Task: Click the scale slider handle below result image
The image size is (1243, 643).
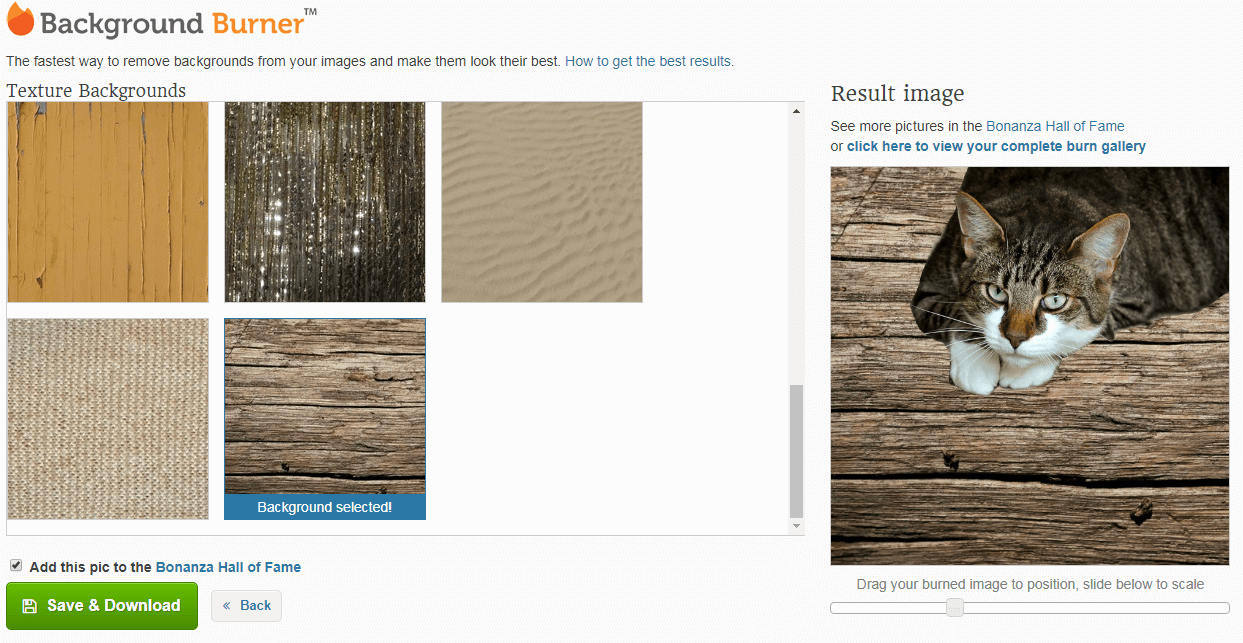Action: [x=955, y=607]
